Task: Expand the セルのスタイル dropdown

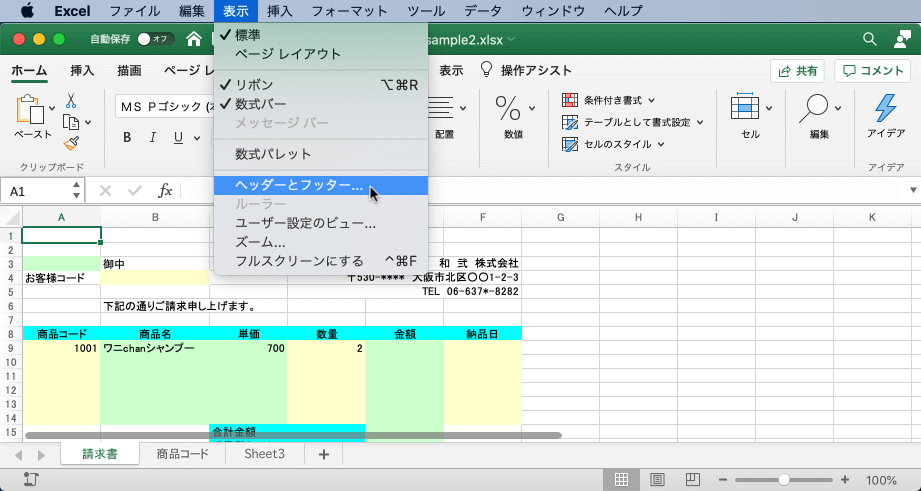Action: coord(661,144)
